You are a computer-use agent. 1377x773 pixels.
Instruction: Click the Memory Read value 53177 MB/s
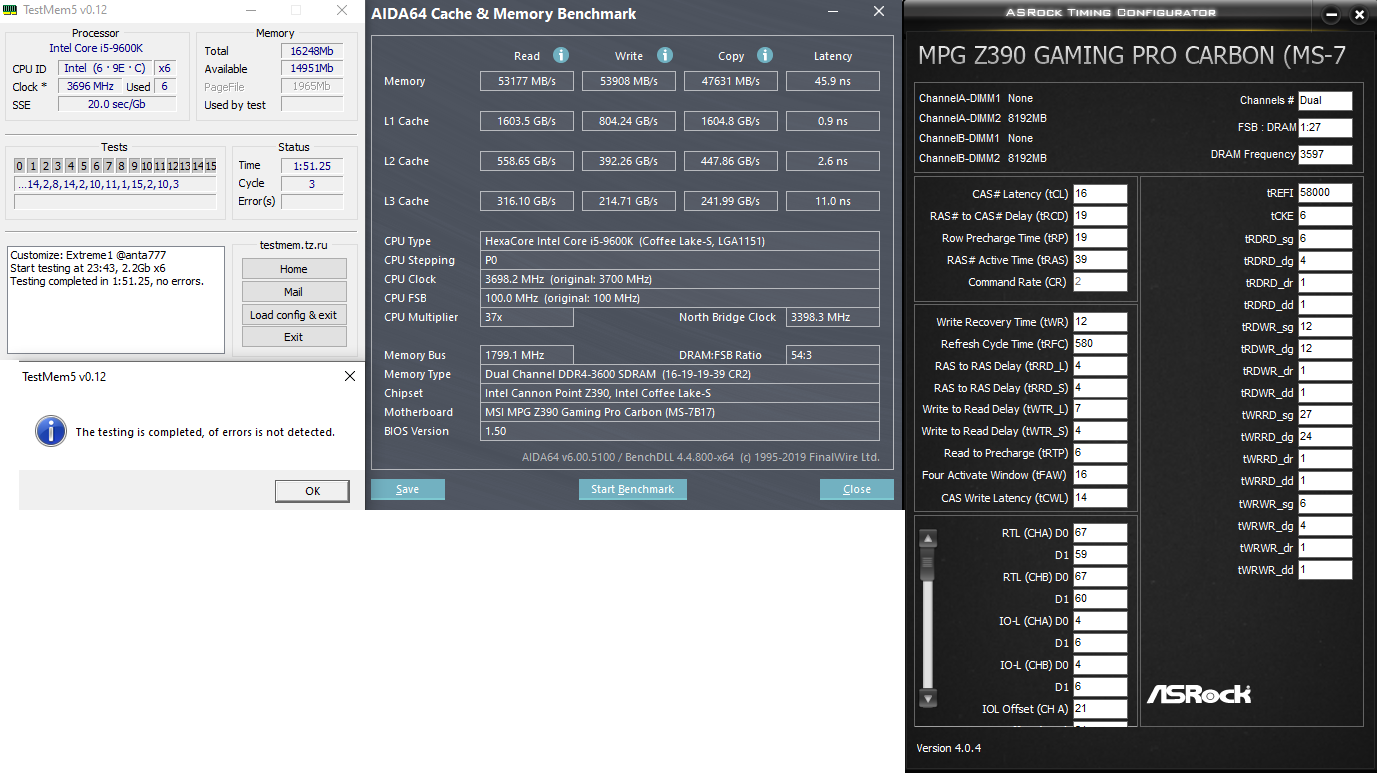527,81
